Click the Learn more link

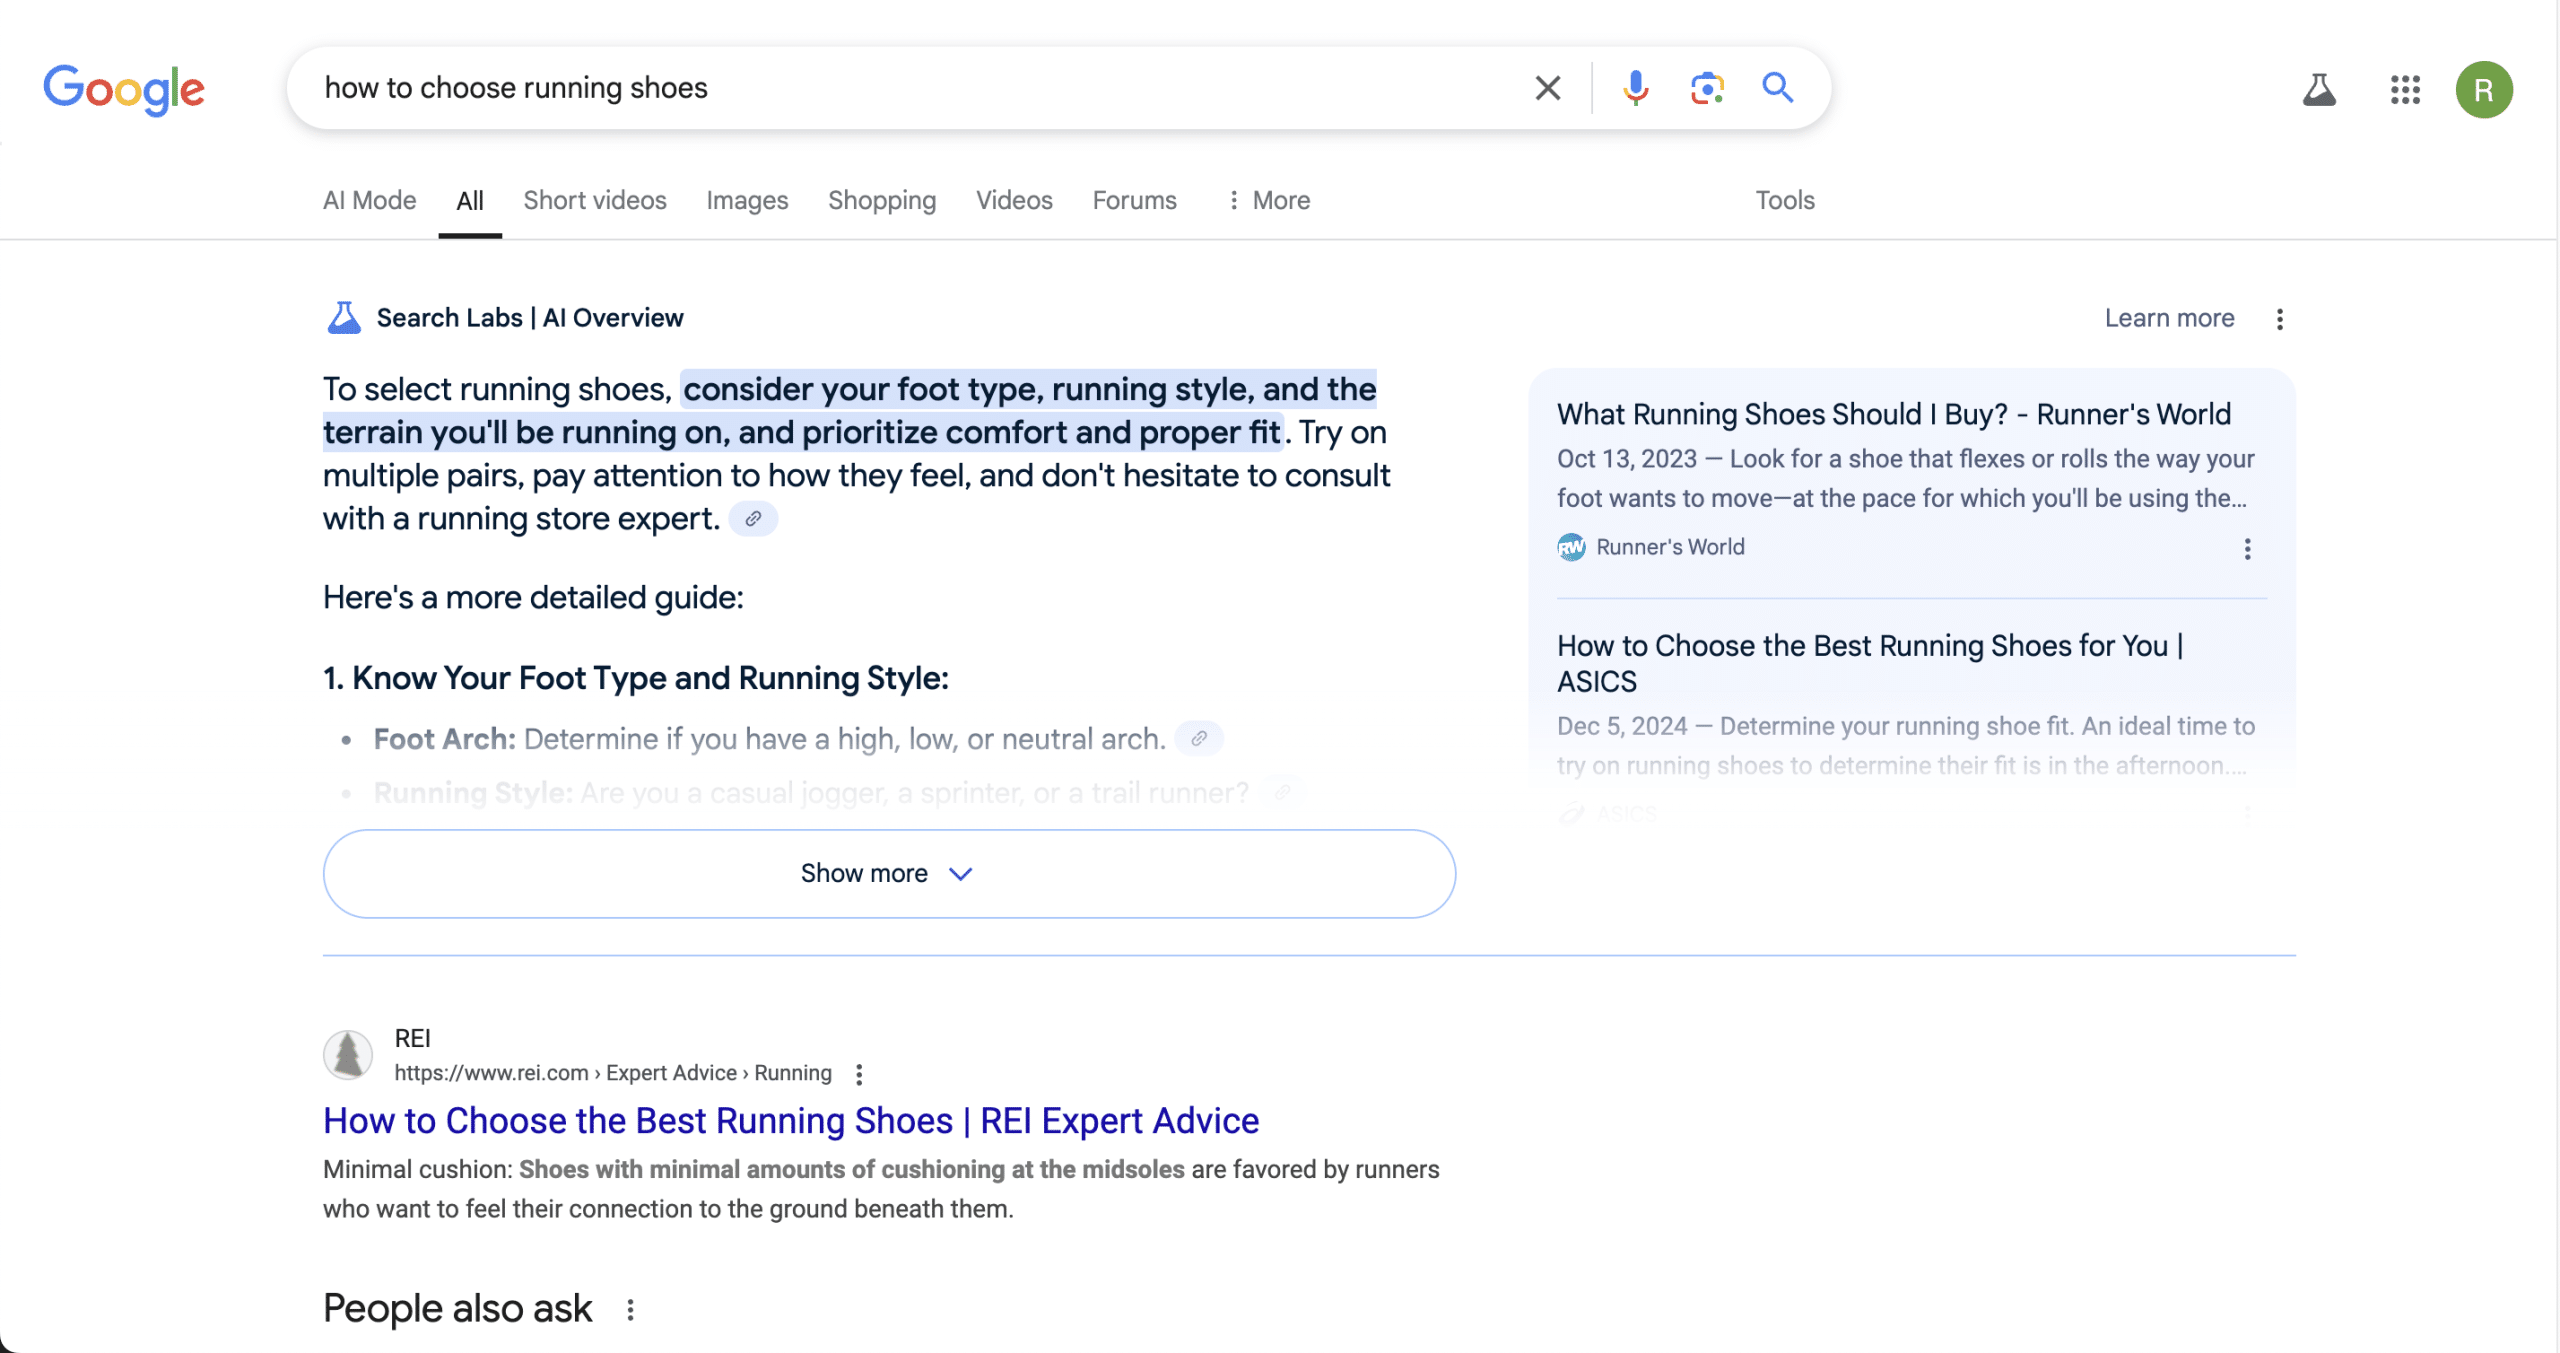point(2168,318)
